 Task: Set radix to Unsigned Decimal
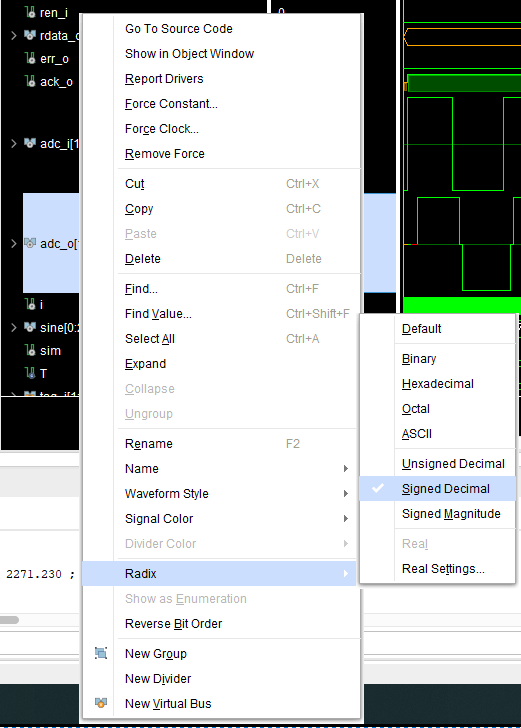(437, 464)
